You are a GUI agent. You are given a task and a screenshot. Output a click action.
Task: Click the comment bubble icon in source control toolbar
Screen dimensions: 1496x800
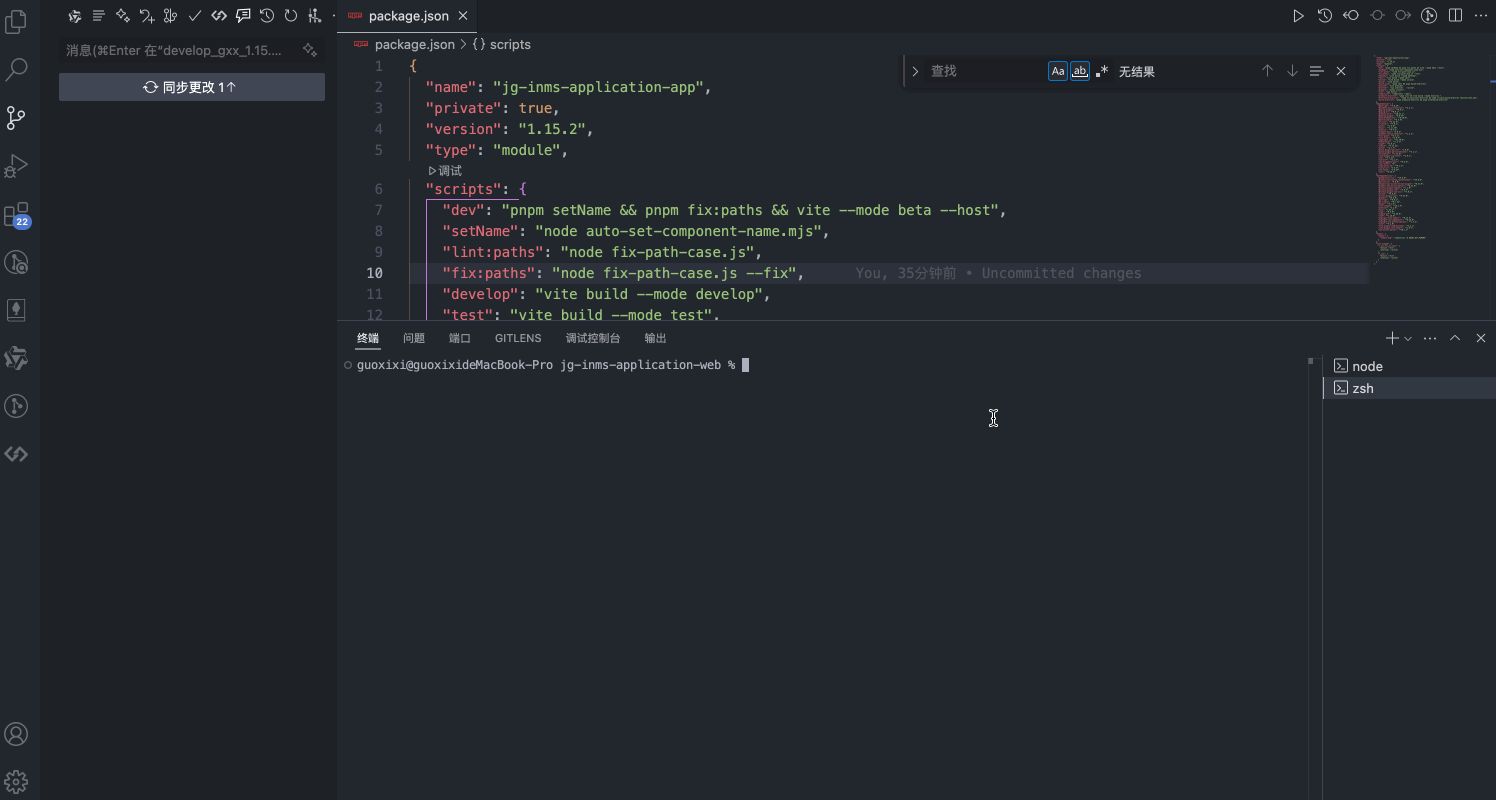pyautogui.click(x=243, y=16)
